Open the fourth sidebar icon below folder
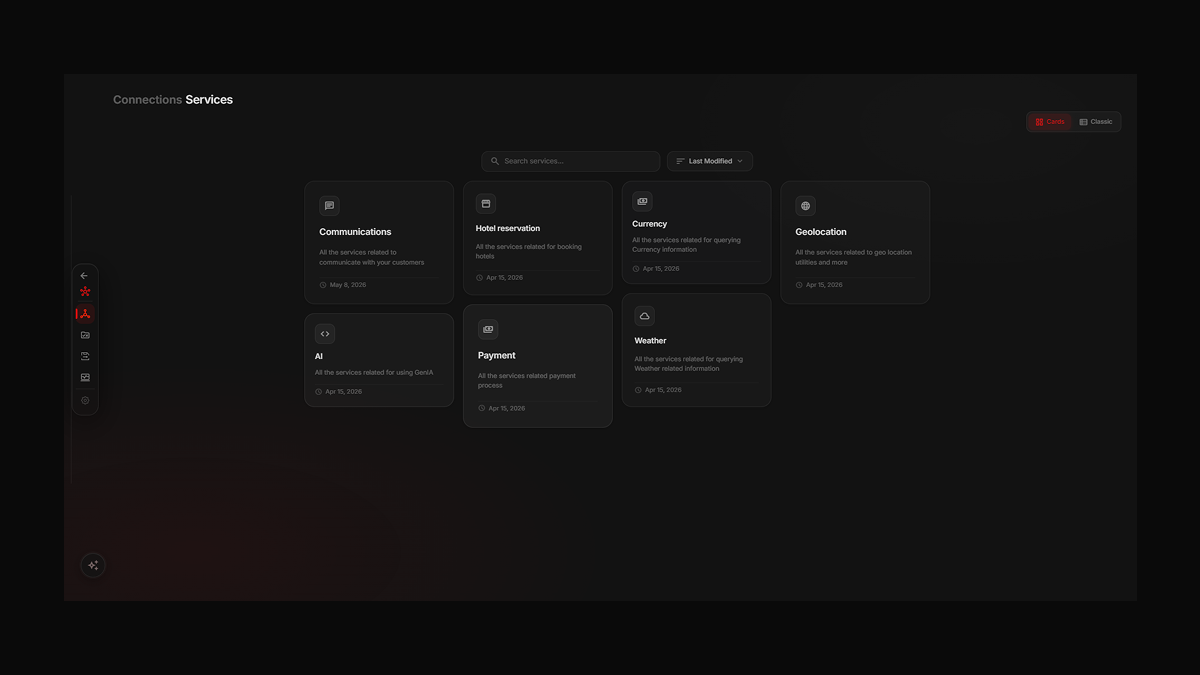 pyautogui.click(x=85, y=356)
